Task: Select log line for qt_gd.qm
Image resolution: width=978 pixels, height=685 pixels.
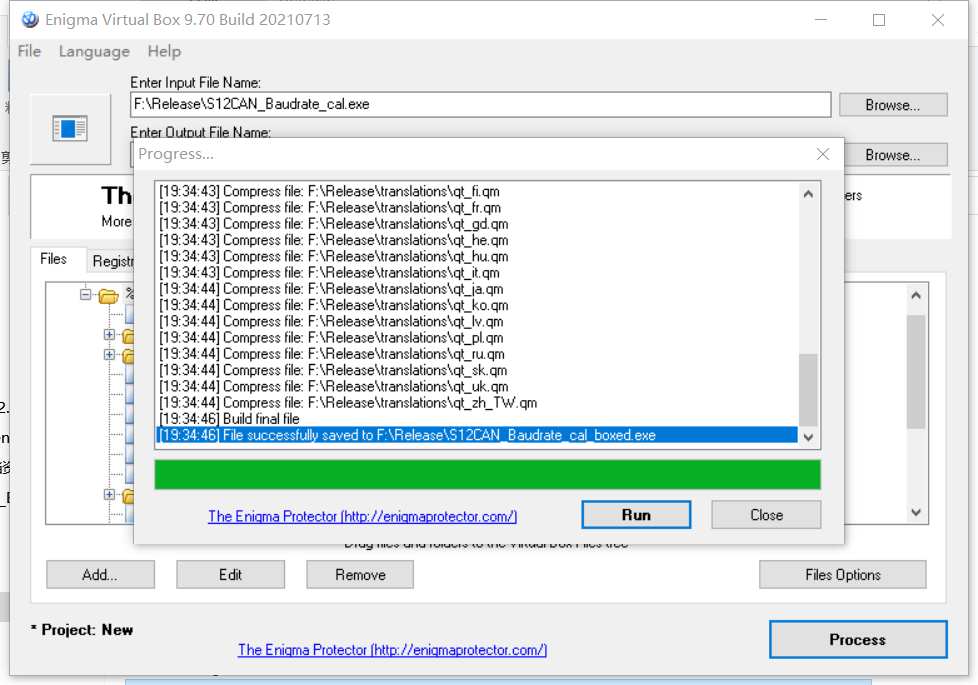Action: click(477, 224)
